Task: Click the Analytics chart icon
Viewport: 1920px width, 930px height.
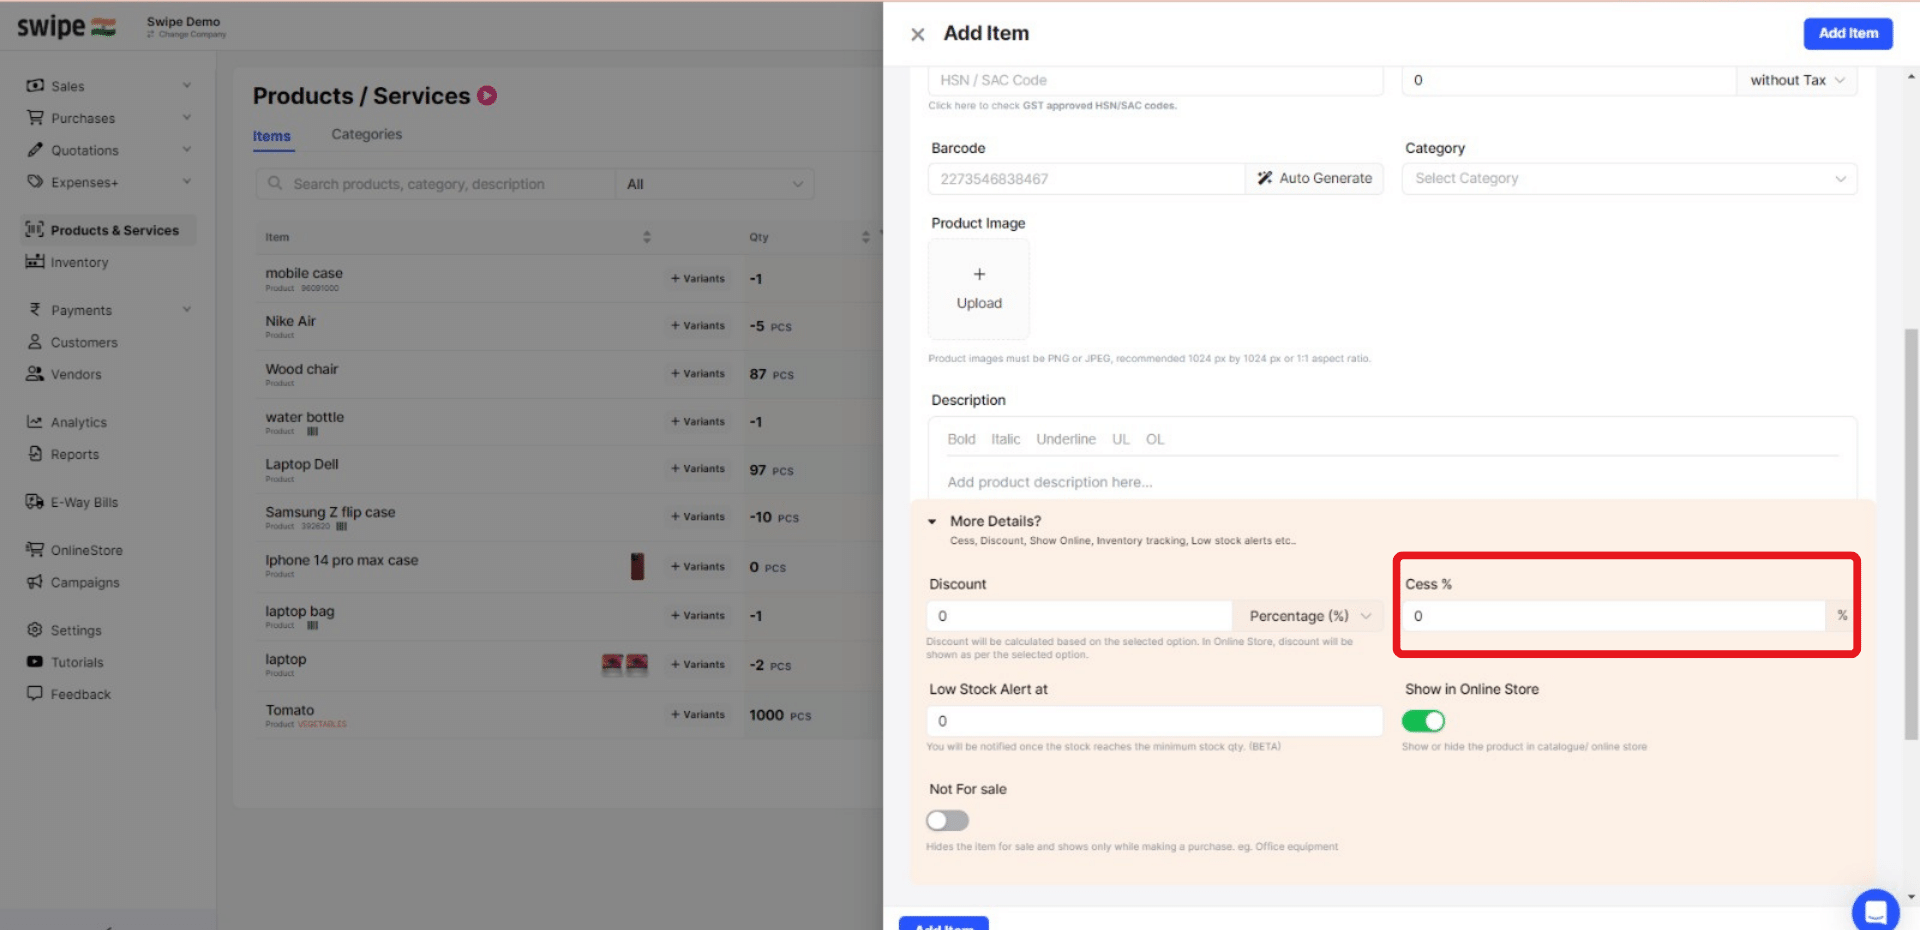Action: pyautogui.click(x=35, y=422)
